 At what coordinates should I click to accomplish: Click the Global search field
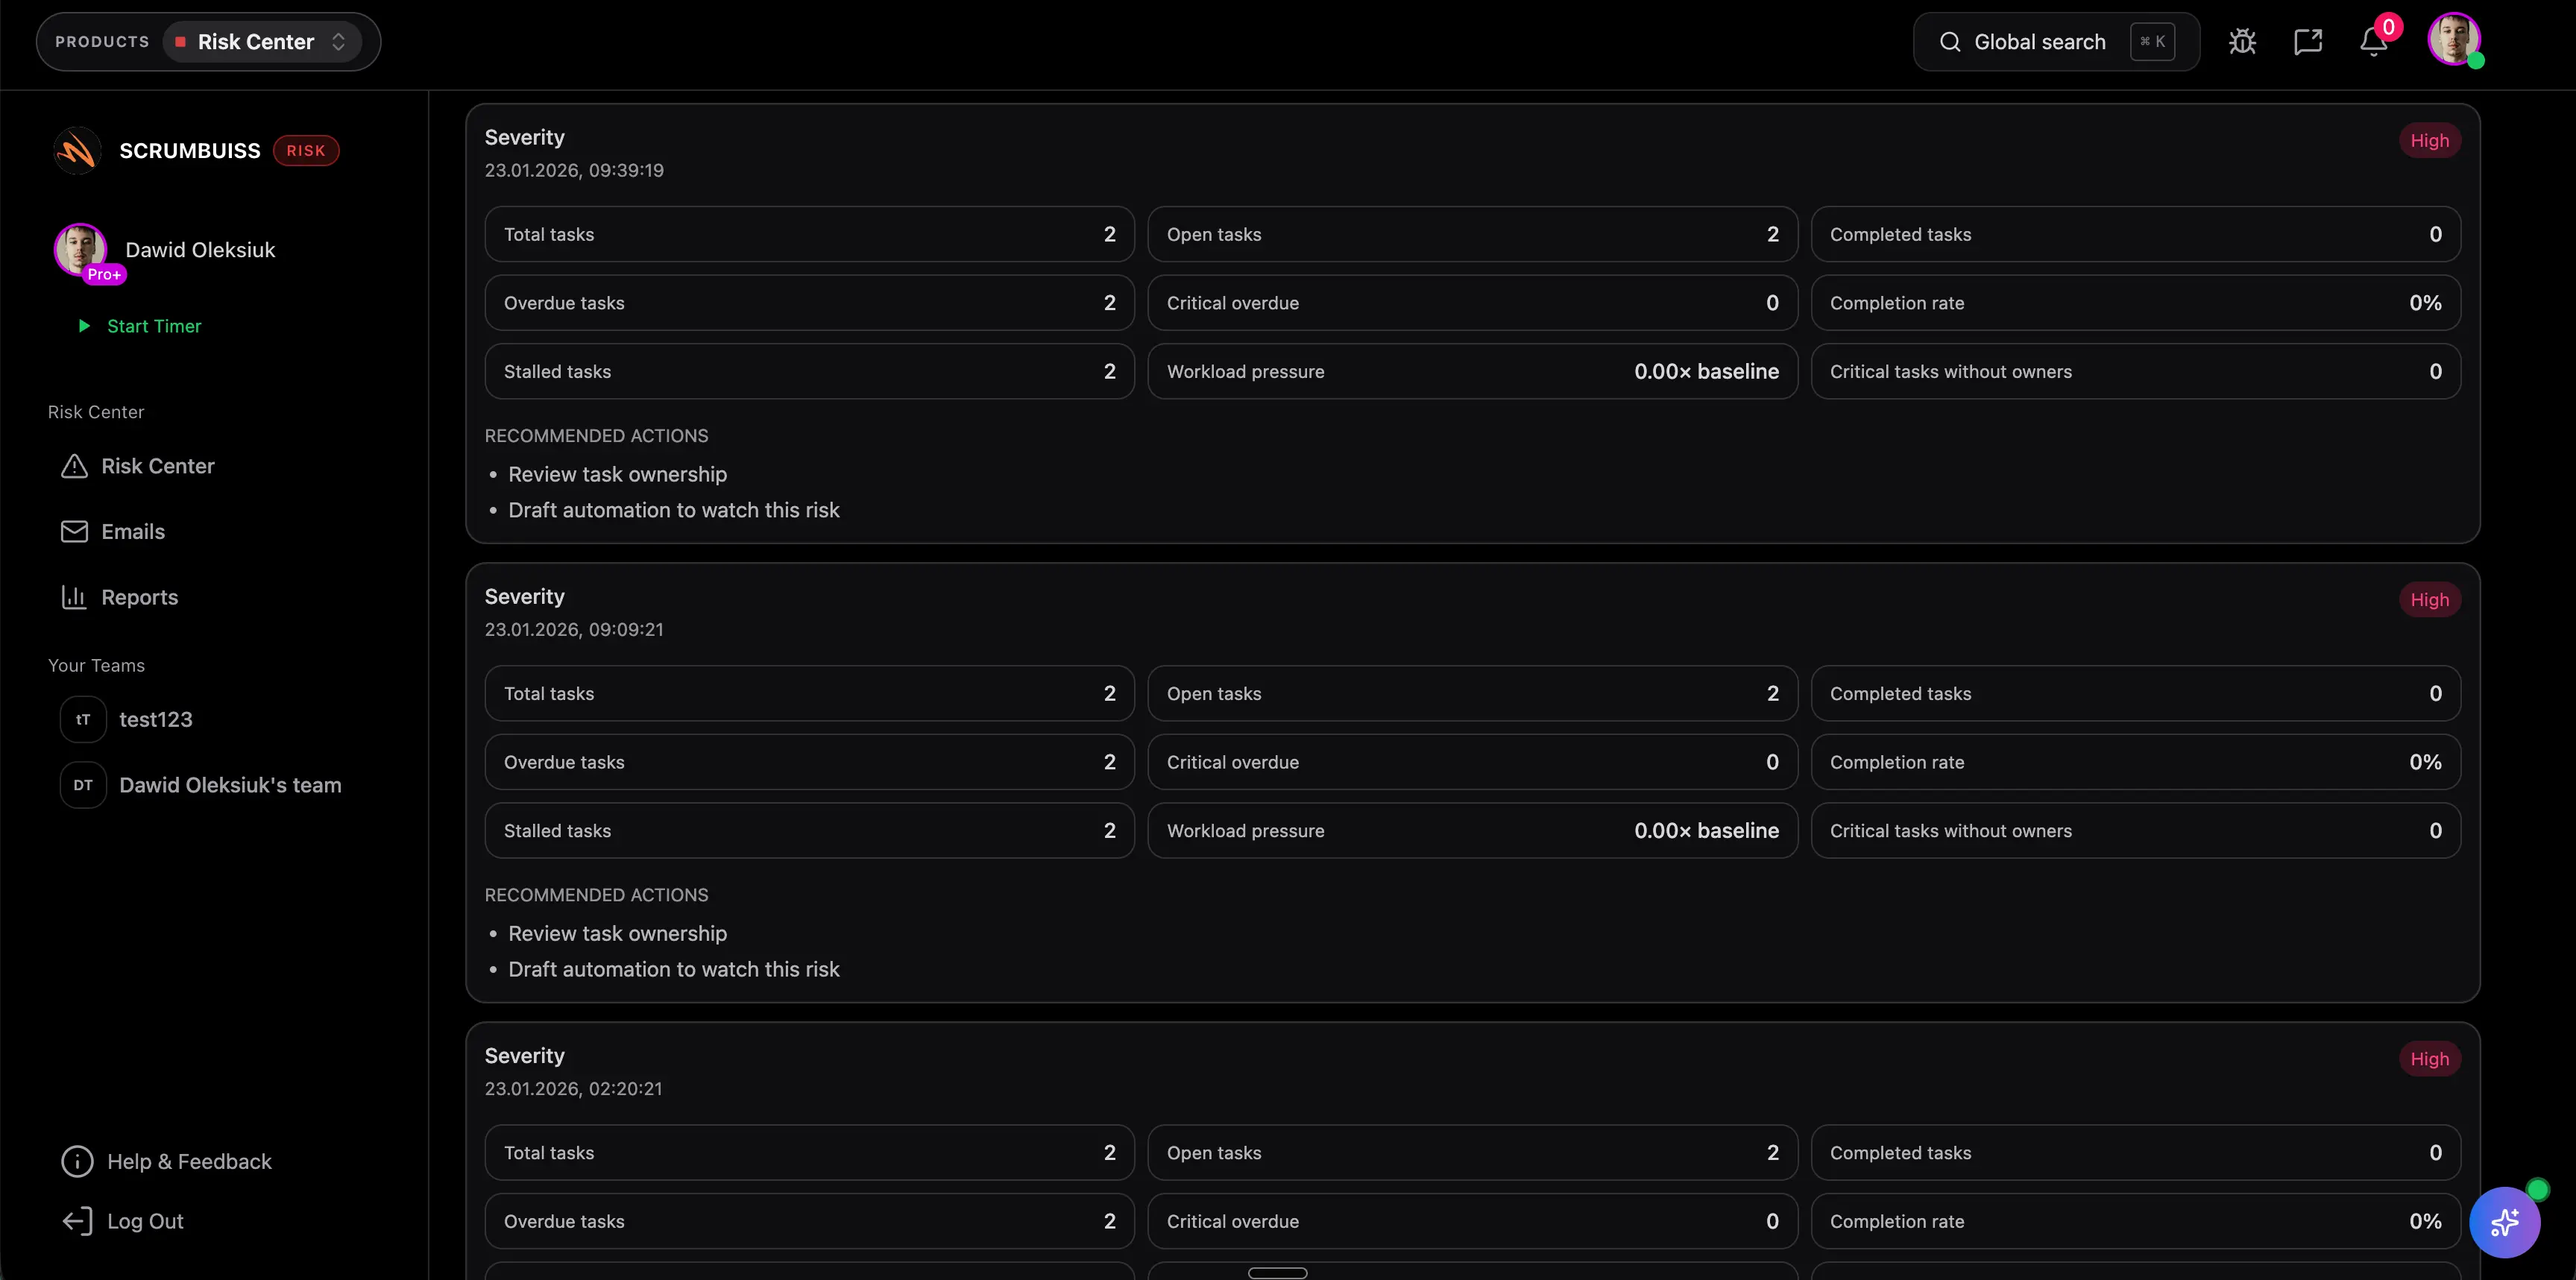[x=2040, y=42]
